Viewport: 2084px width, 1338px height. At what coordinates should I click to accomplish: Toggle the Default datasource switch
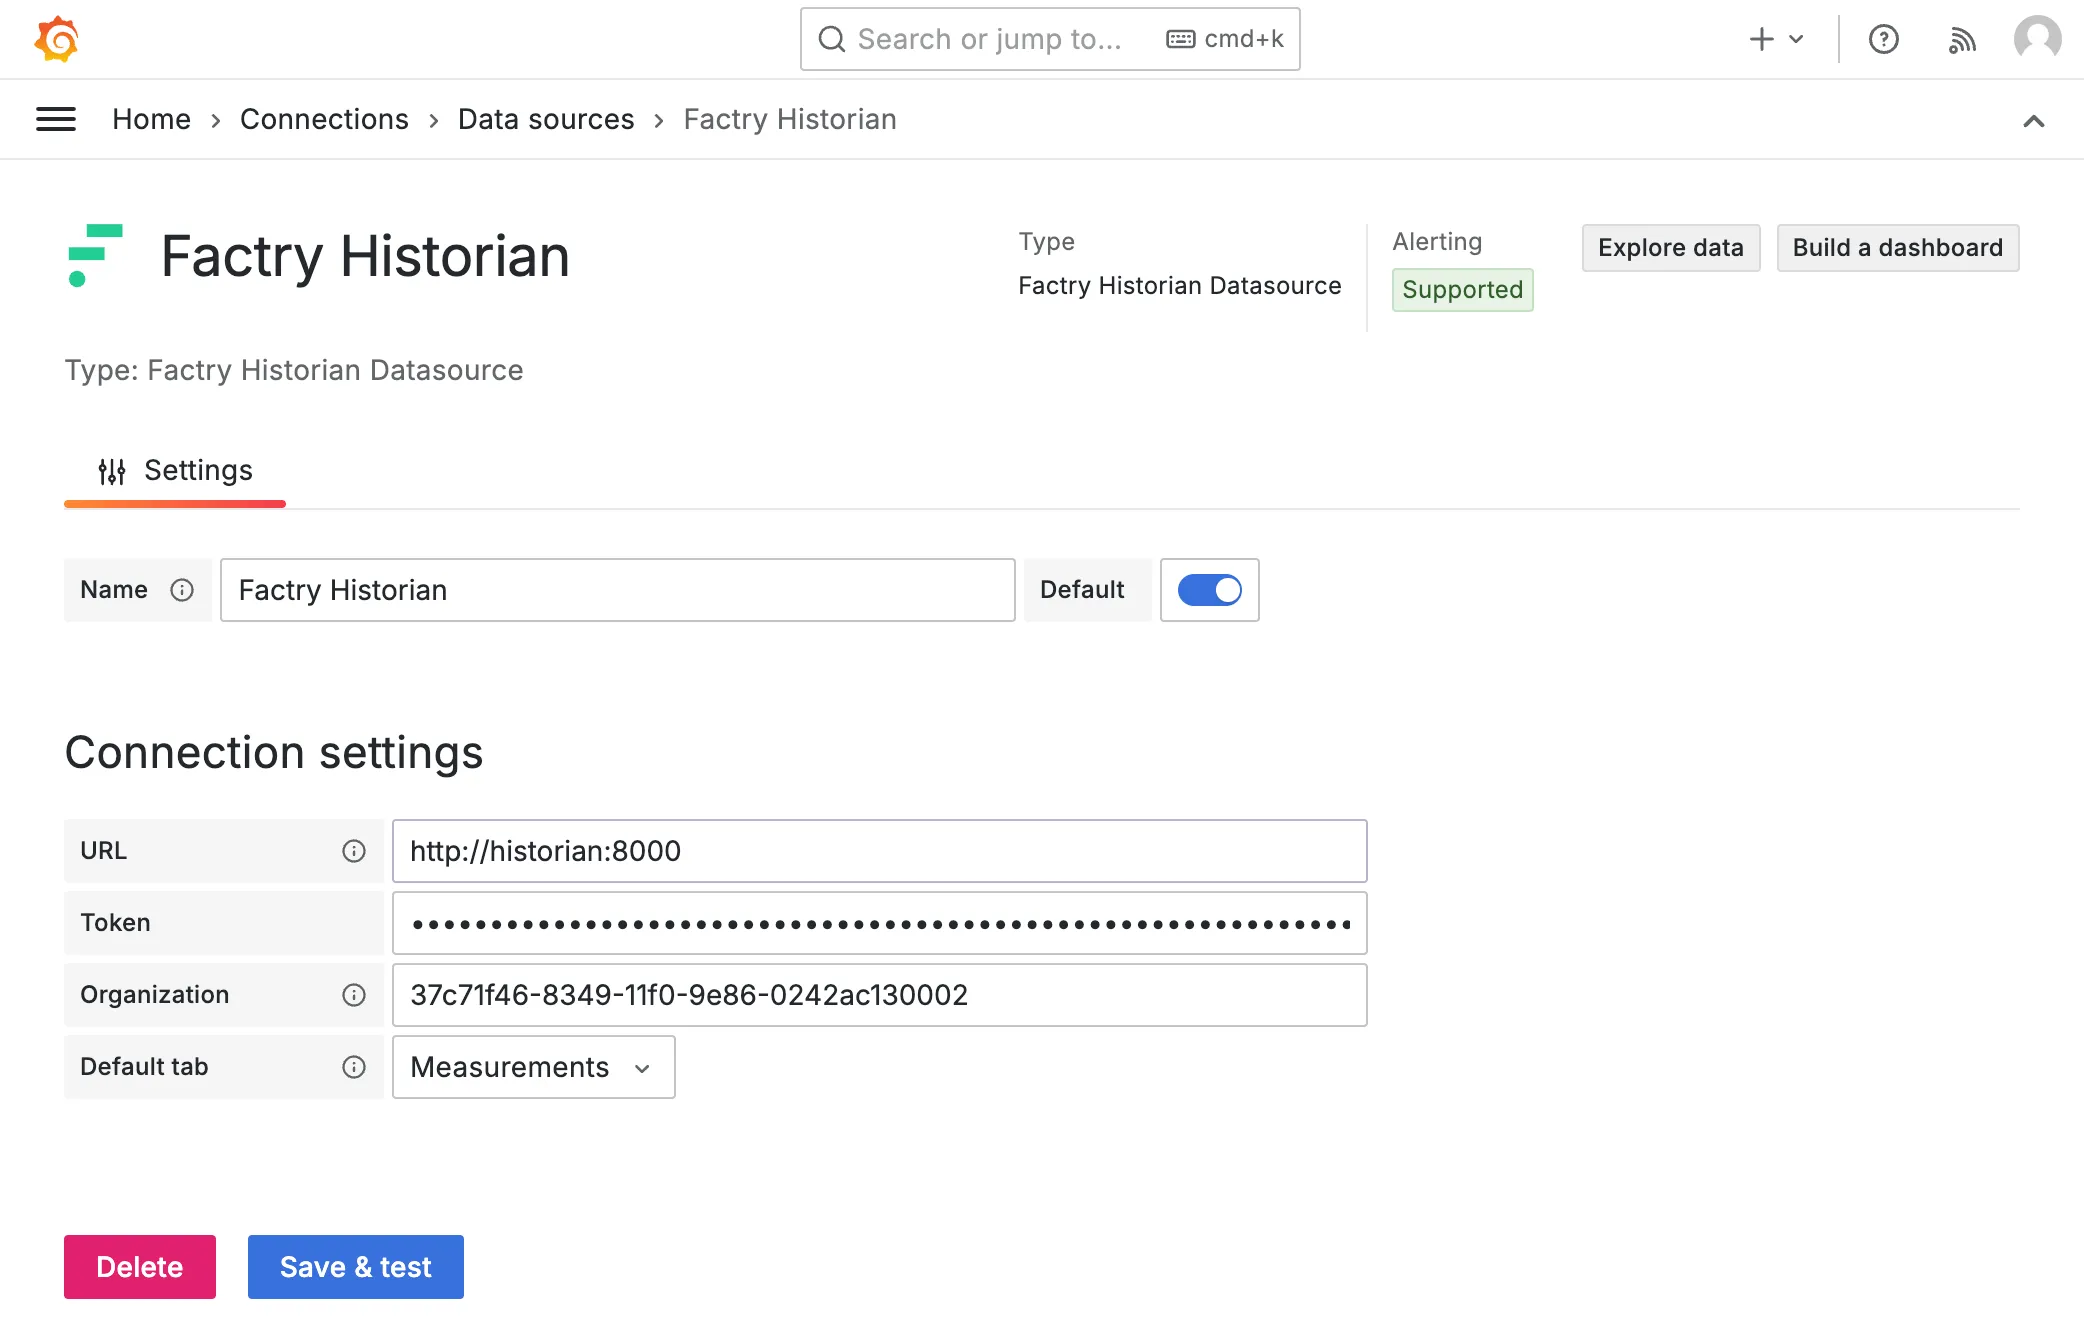(x=1210, y=590)
